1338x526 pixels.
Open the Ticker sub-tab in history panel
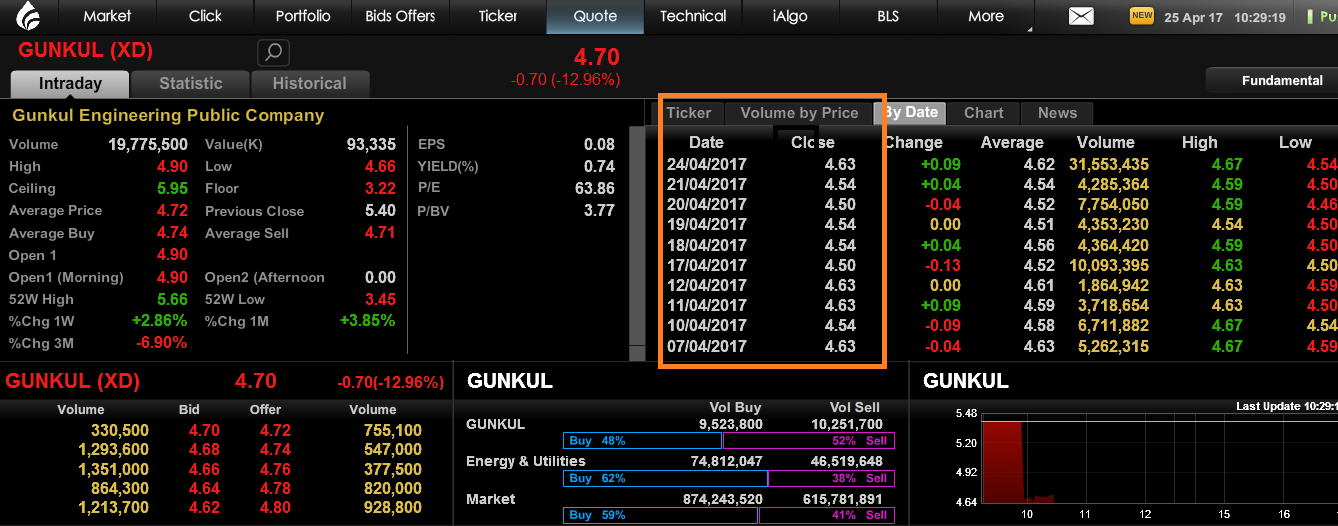tap(689, 113)
